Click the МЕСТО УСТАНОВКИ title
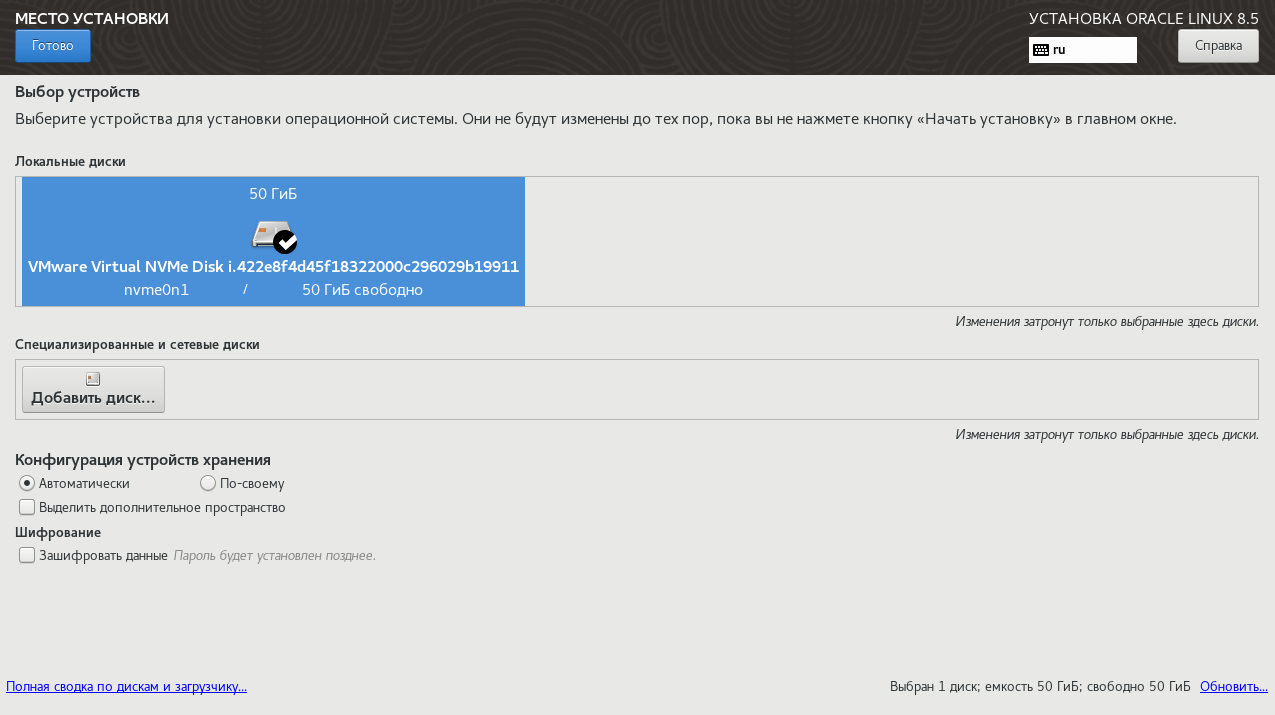1275x715 pixels. 92,19
